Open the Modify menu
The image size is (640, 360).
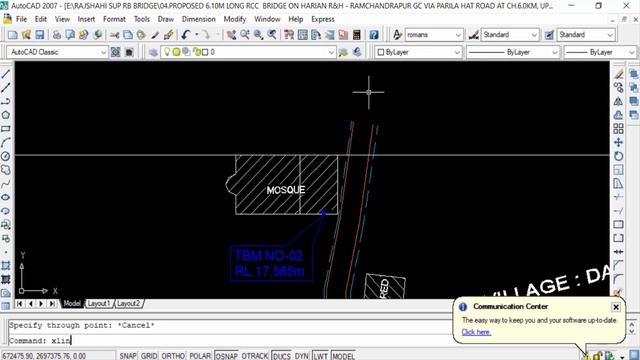point(235,19)
